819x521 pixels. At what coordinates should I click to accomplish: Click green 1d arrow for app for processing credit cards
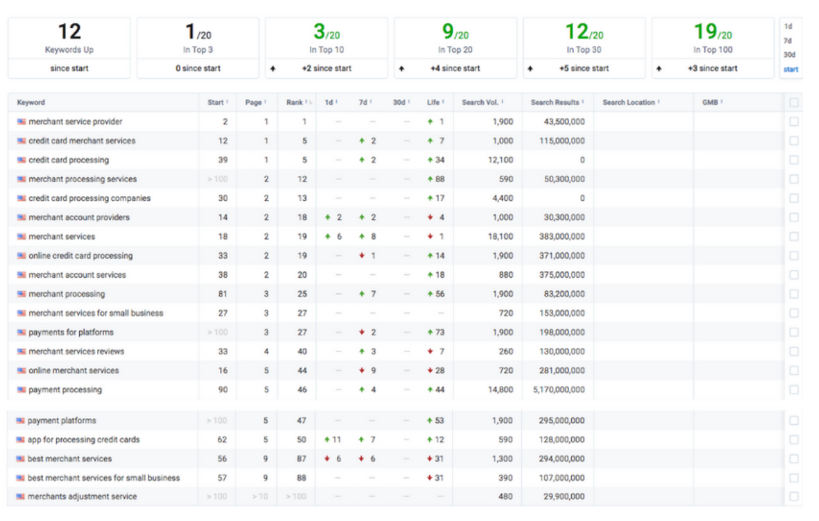[327, 439]
